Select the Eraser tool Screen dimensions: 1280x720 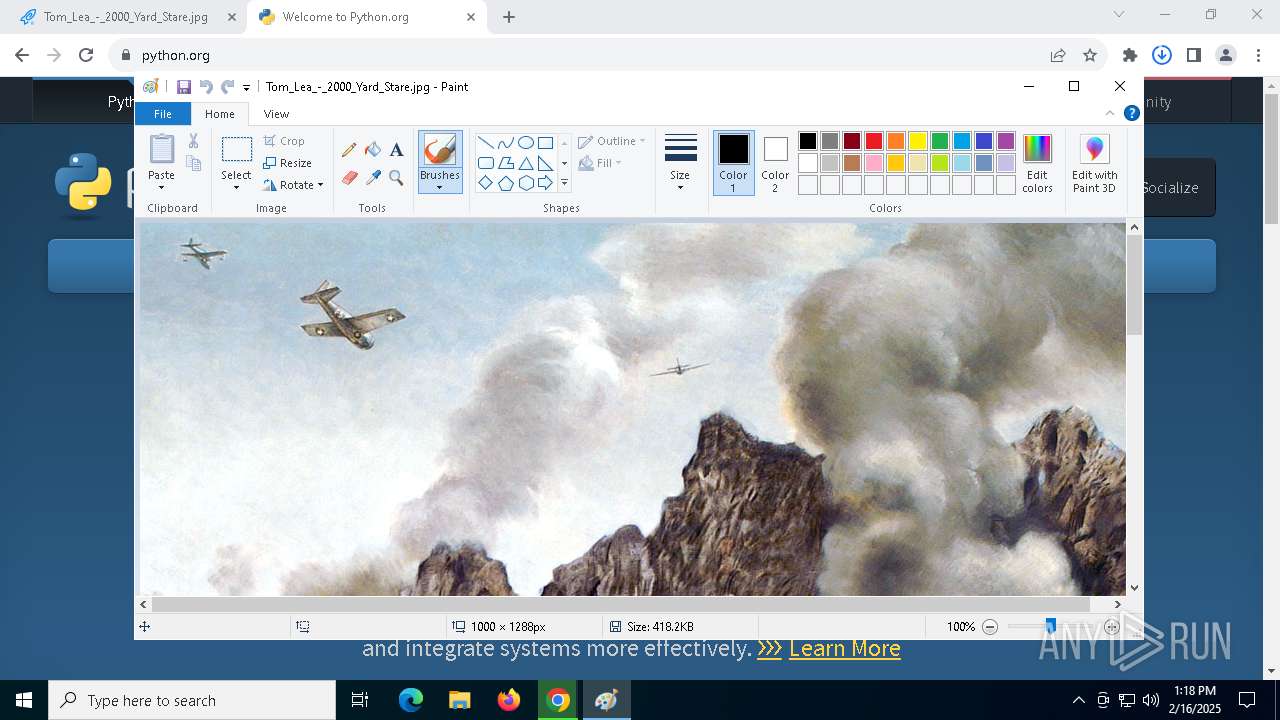[349, 177]
